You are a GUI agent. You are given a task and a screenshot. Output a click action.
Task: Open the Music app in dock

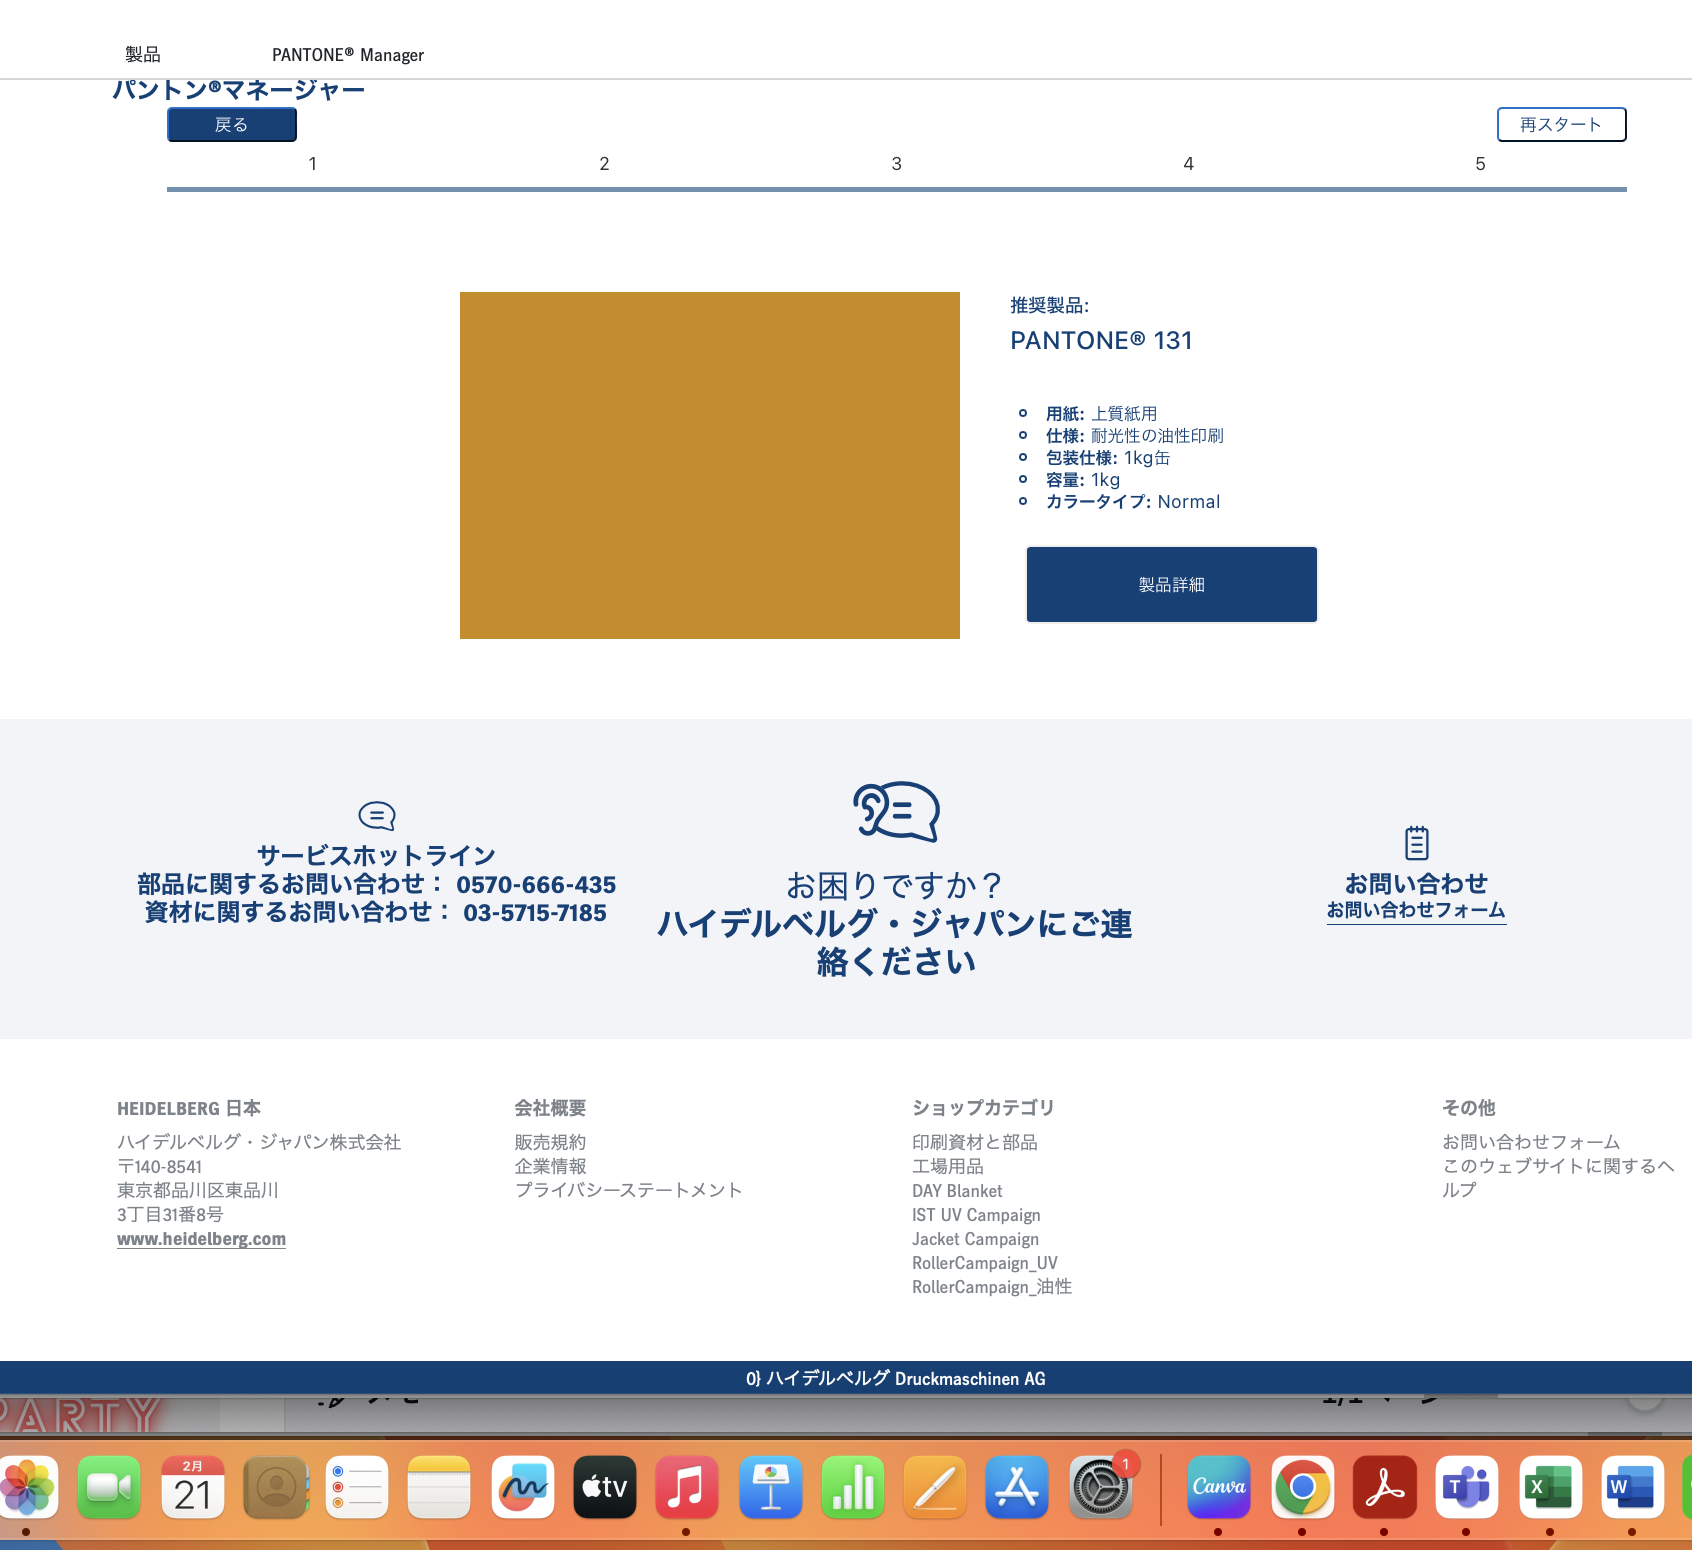coord(687,1487)
